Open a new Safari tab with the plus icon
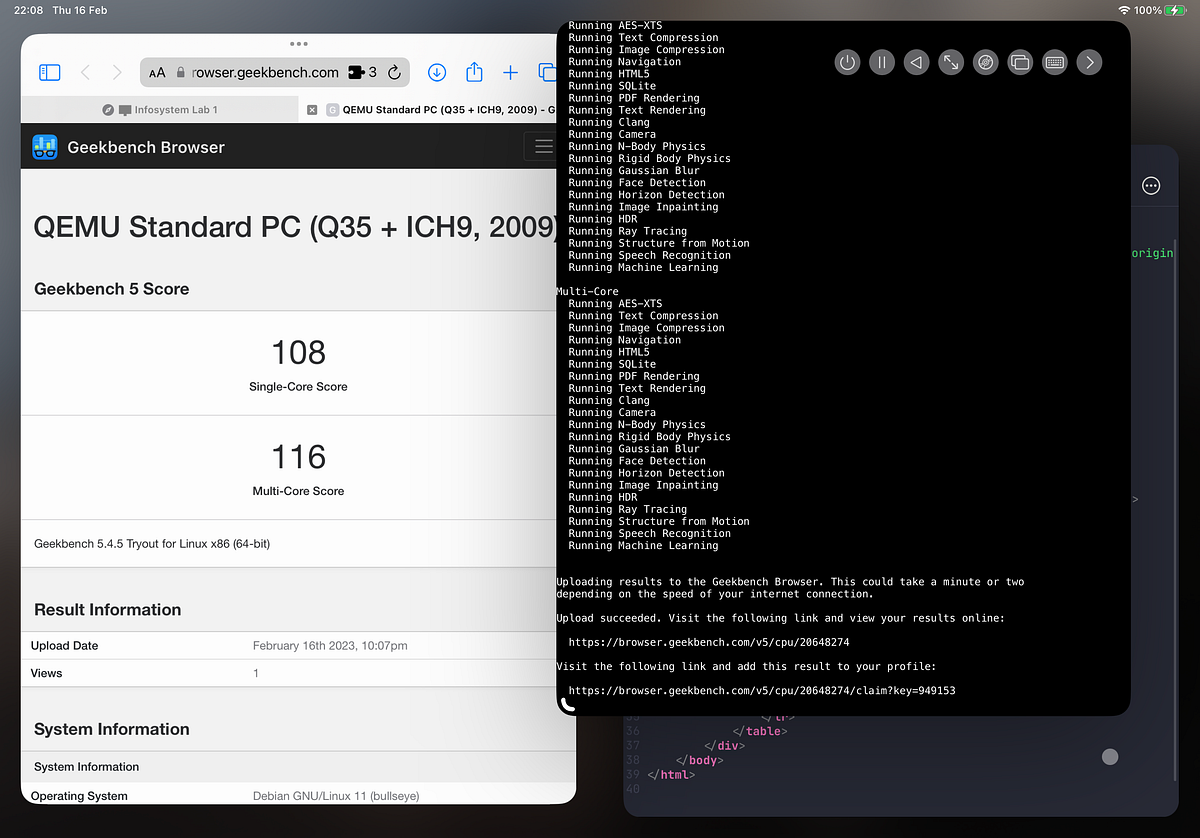Screen dimensions: 1200x838 click(x=510, y=72)
